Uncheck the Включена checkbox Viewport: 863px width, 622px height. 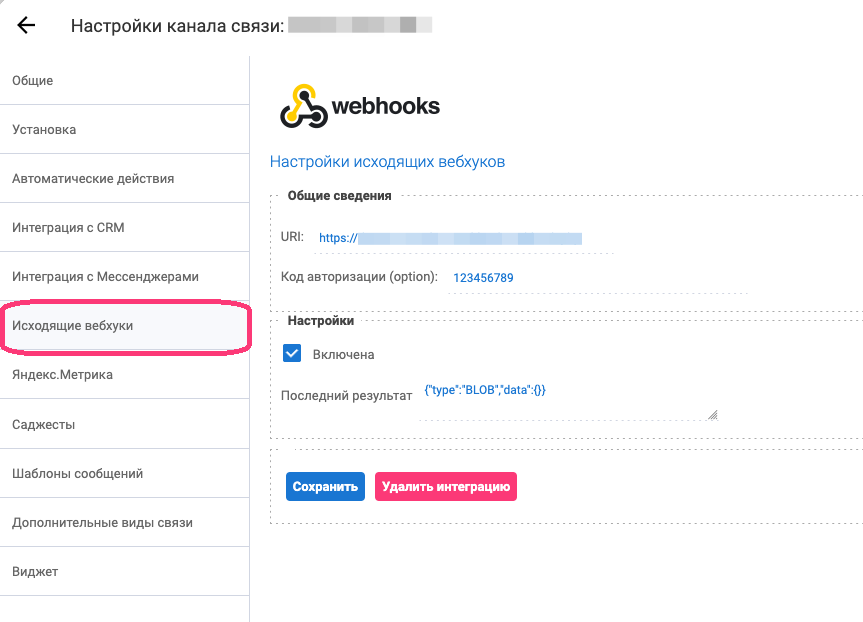click(293, 354)
